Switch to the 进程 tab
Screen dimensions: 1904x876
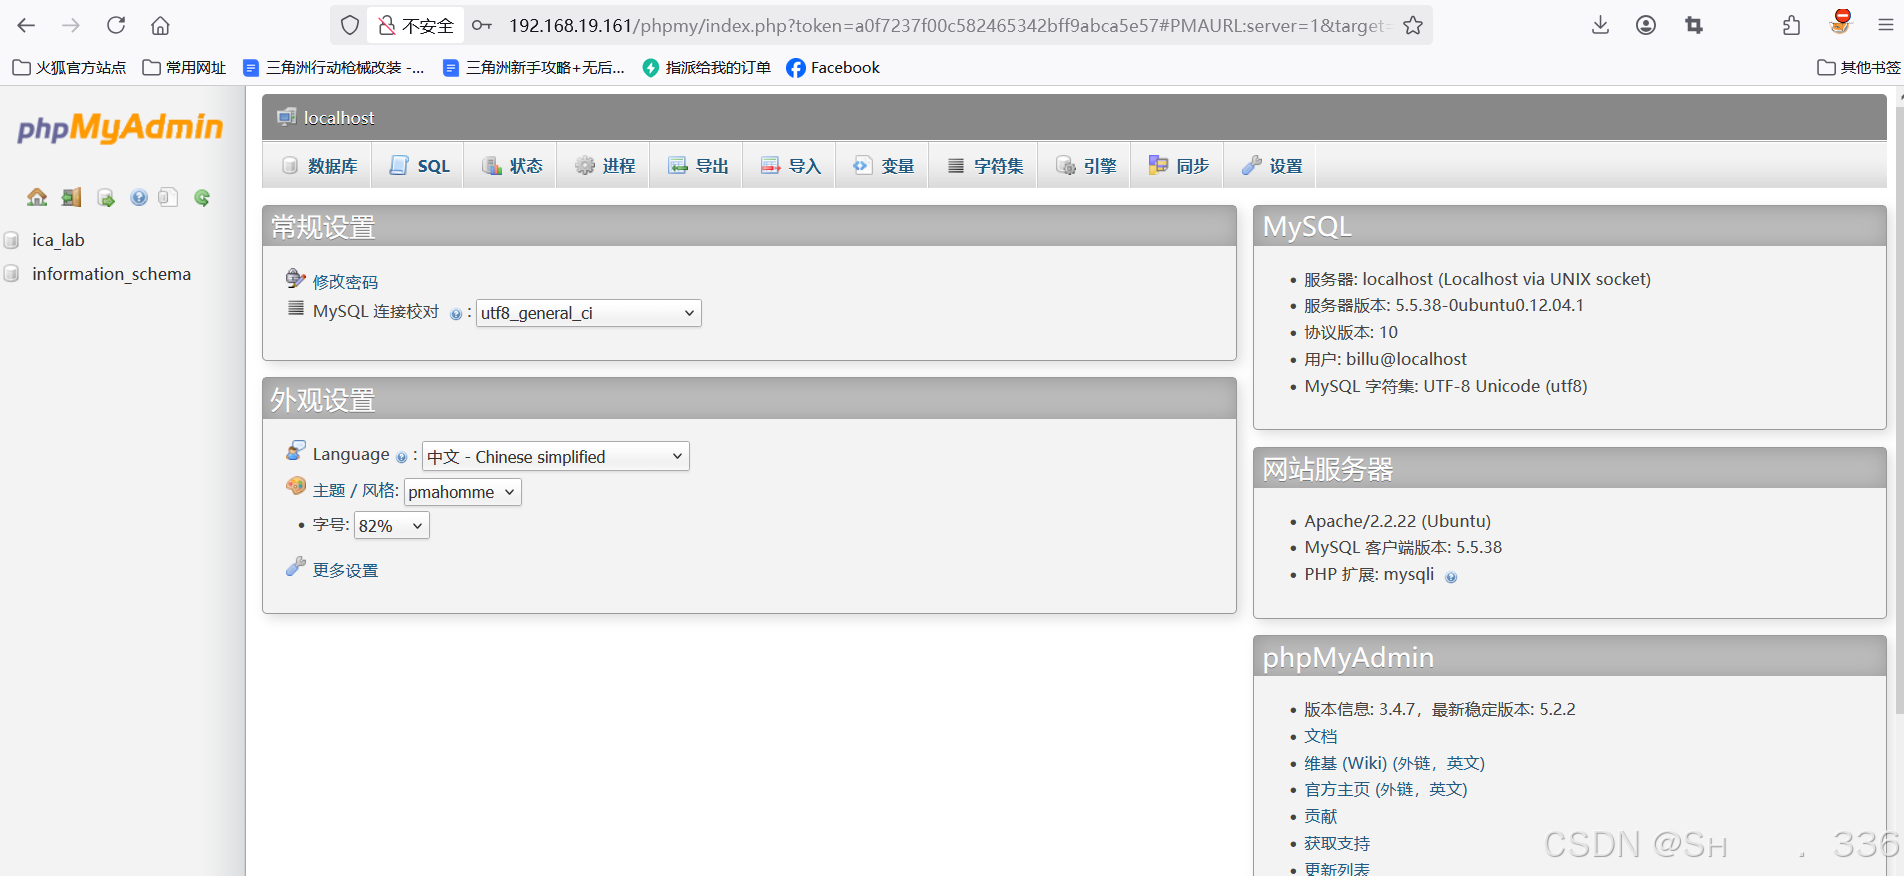[x=604, y=166]
